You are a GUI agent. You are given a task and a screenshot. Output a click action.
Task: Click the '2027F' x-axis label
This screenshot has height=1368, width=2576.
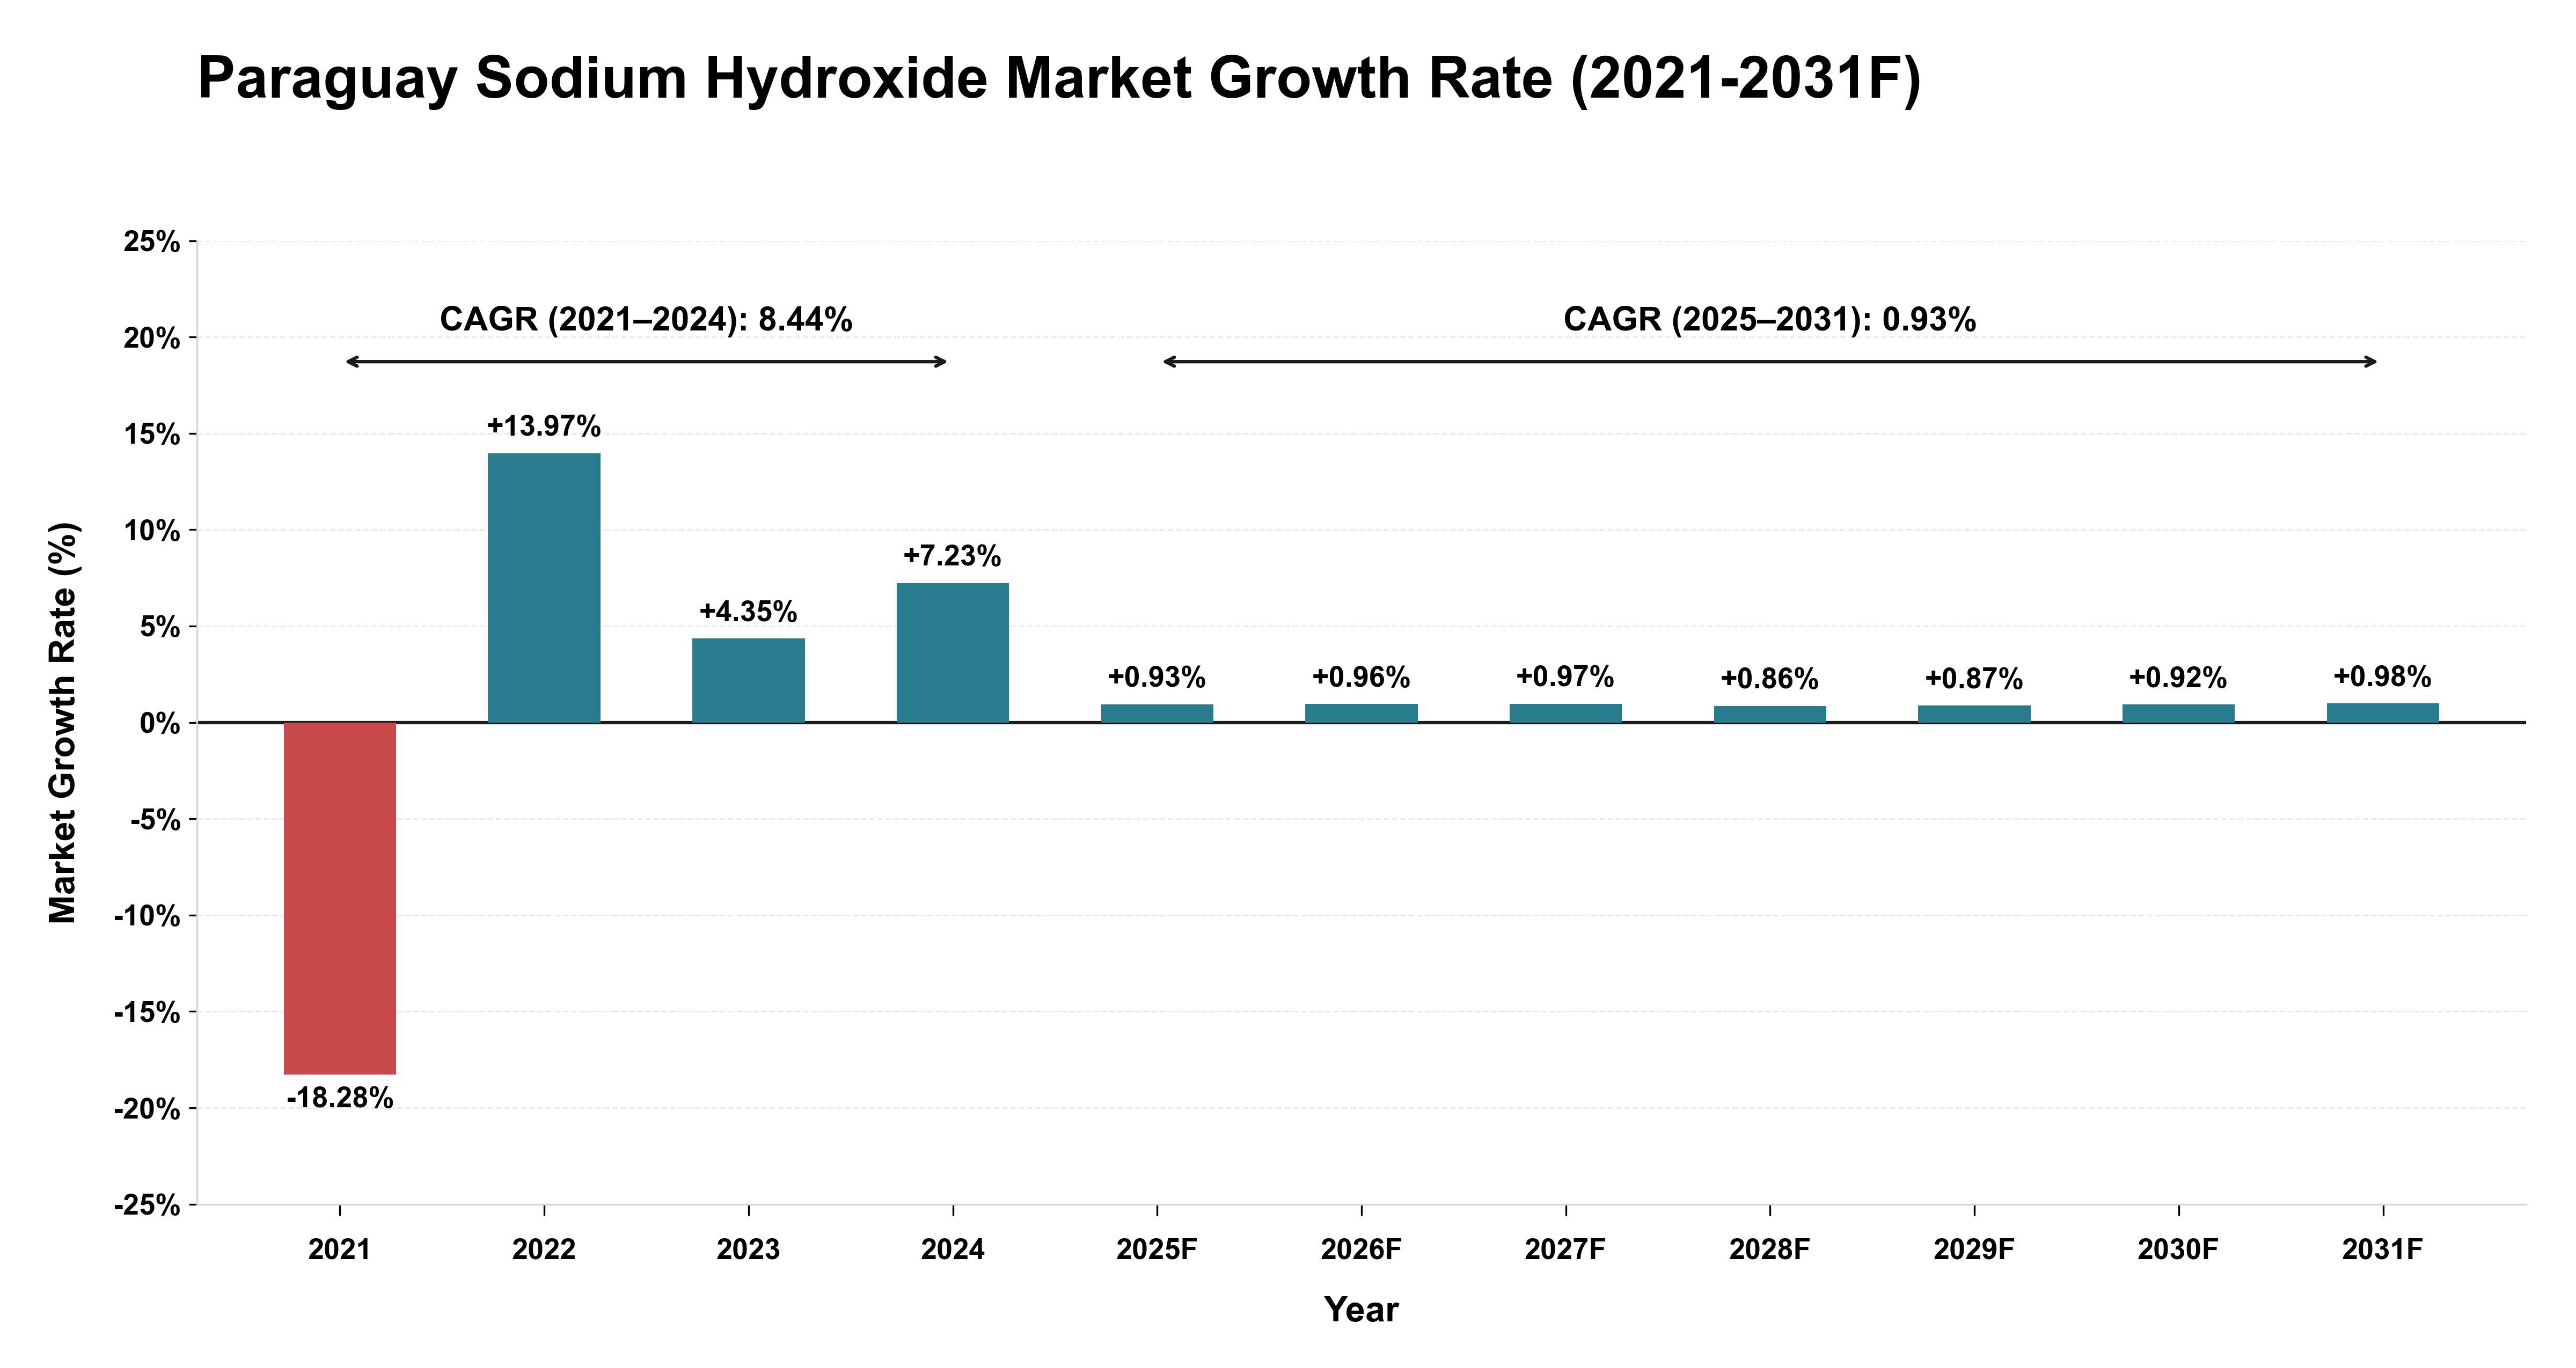tap(1566, 1250)
